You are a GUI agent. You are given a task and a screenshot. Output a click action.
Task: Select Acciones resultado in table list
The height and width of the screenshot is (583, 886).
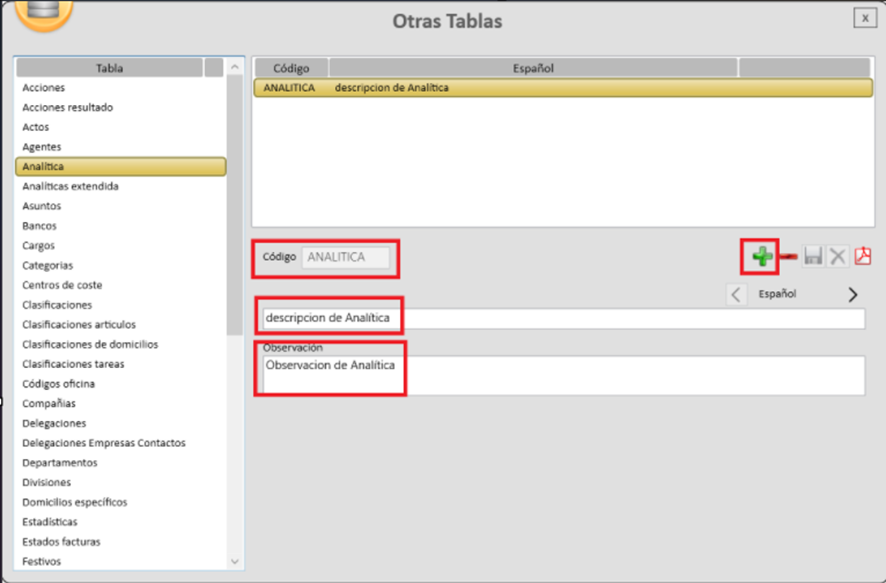point(68,107)
